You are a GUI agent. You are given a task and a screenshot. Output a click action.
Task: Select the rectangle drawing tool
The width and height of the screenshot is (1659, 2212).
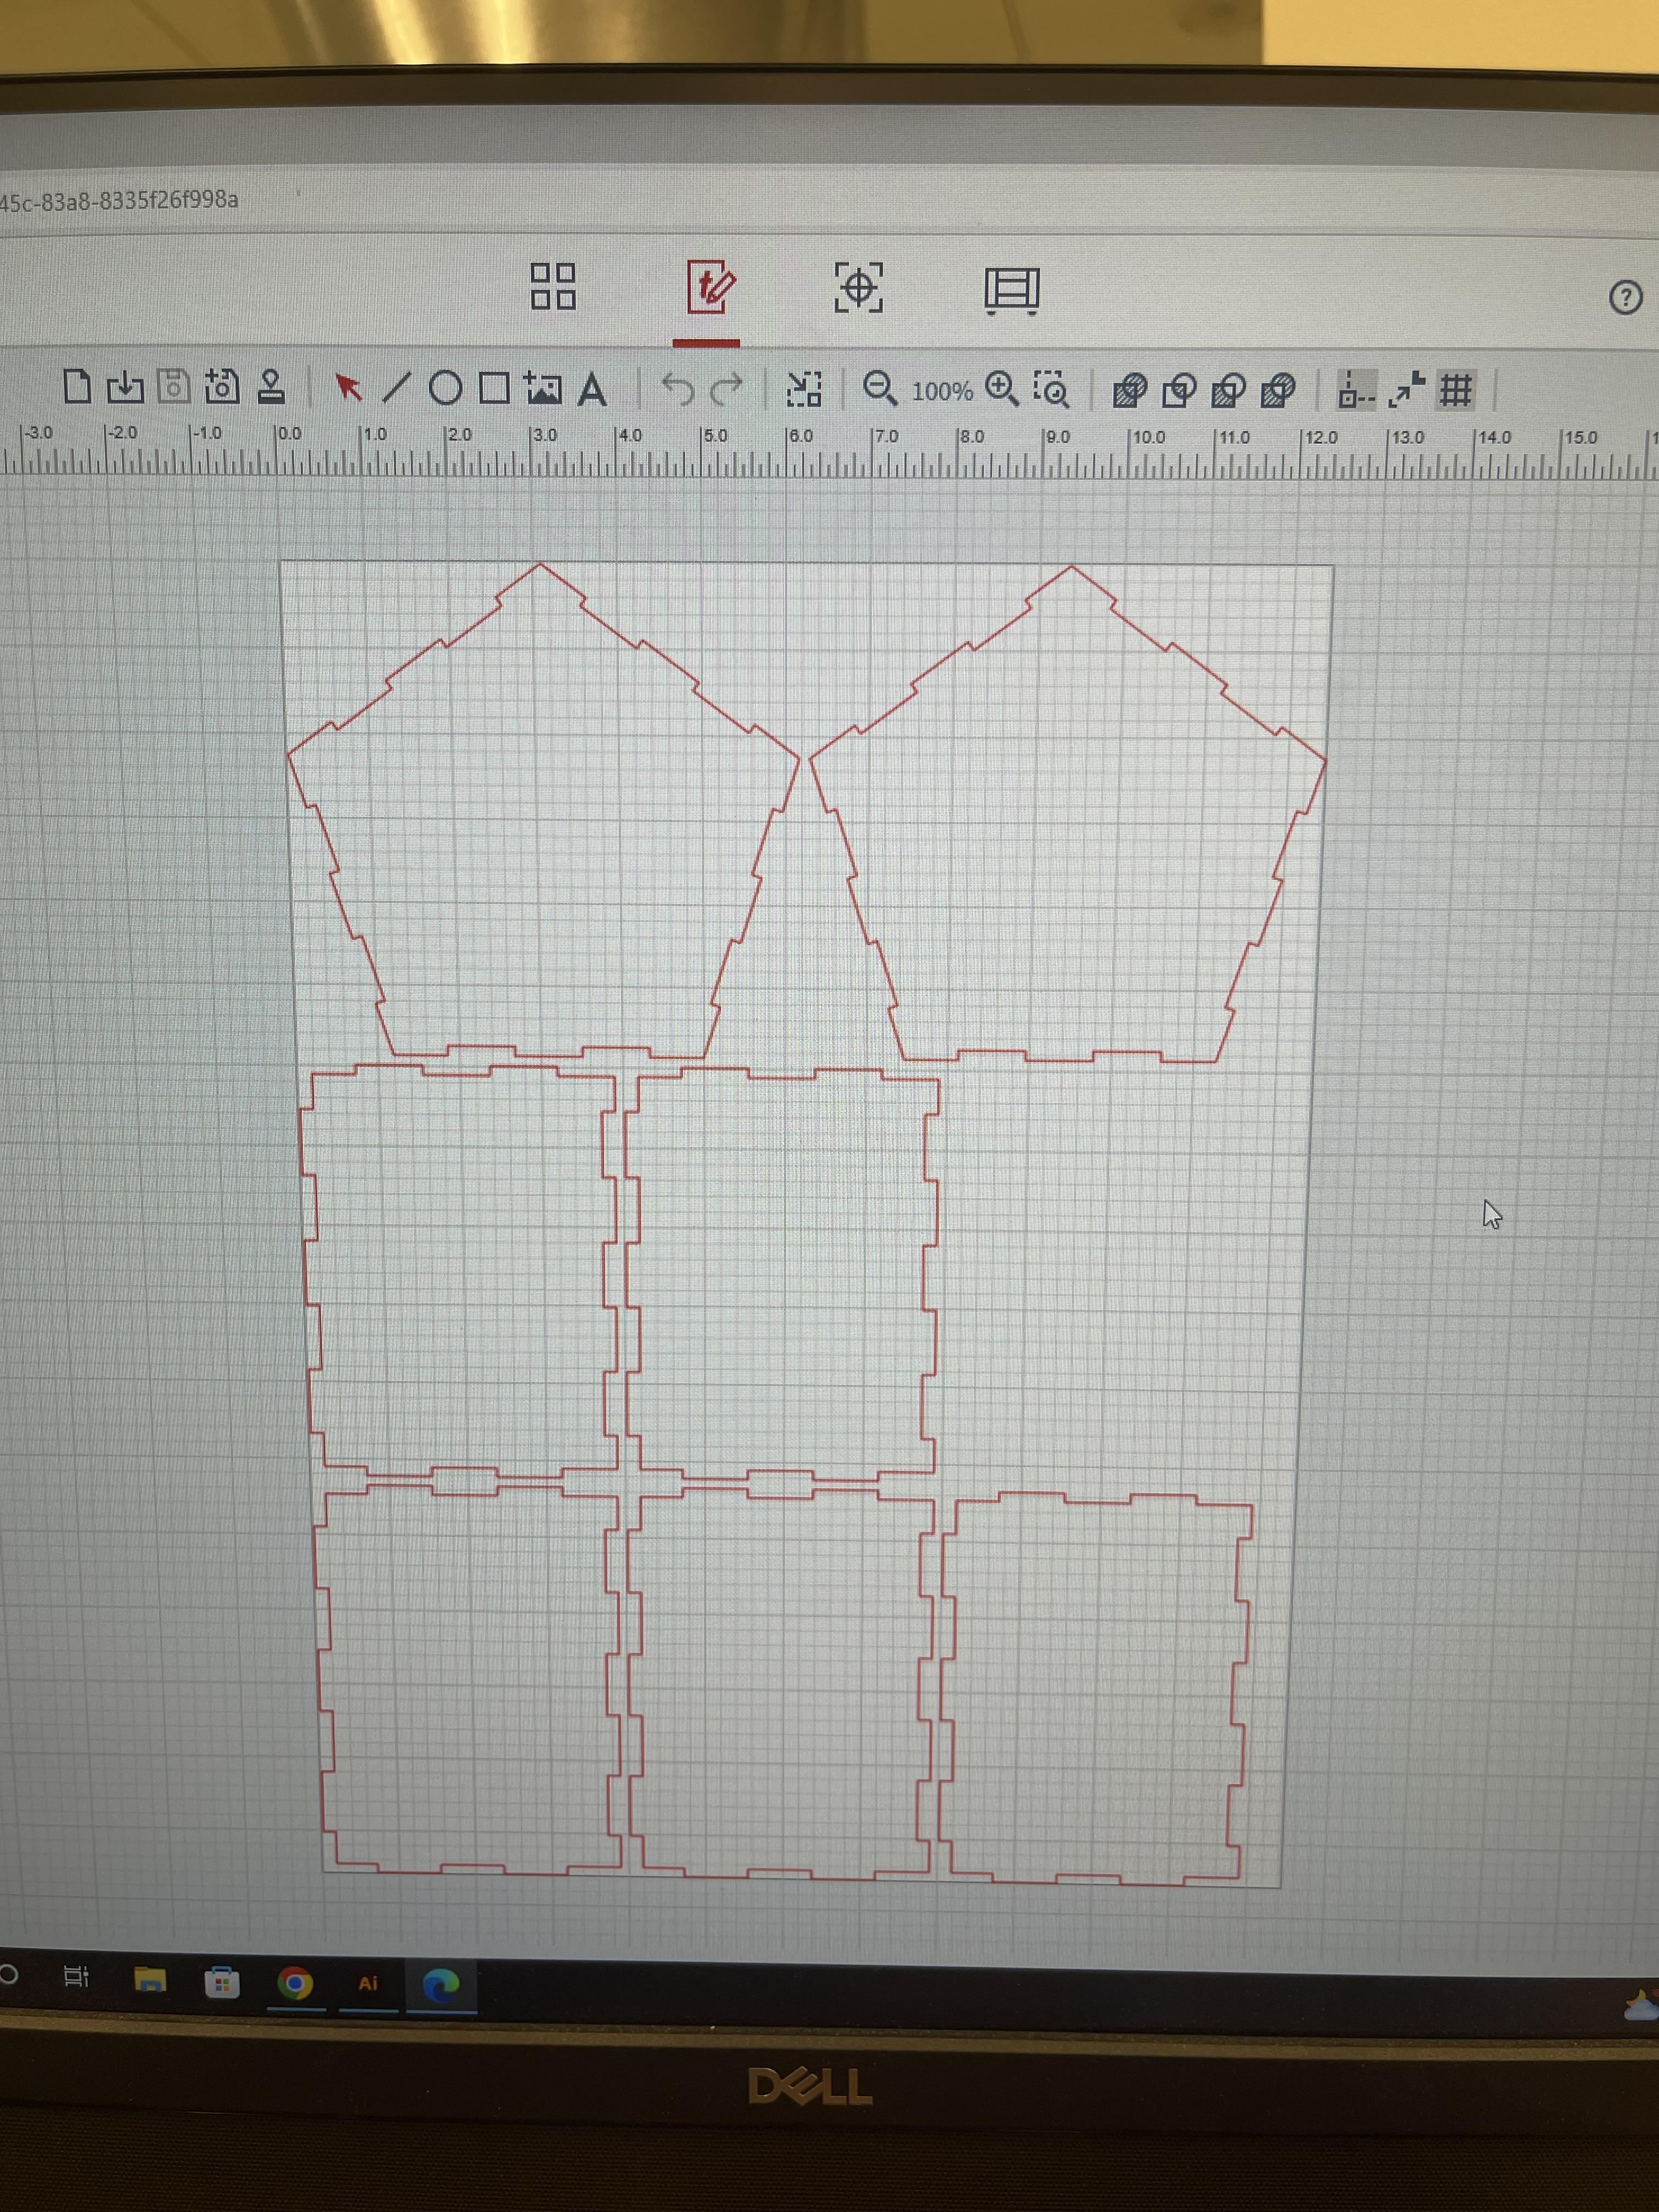494,388
